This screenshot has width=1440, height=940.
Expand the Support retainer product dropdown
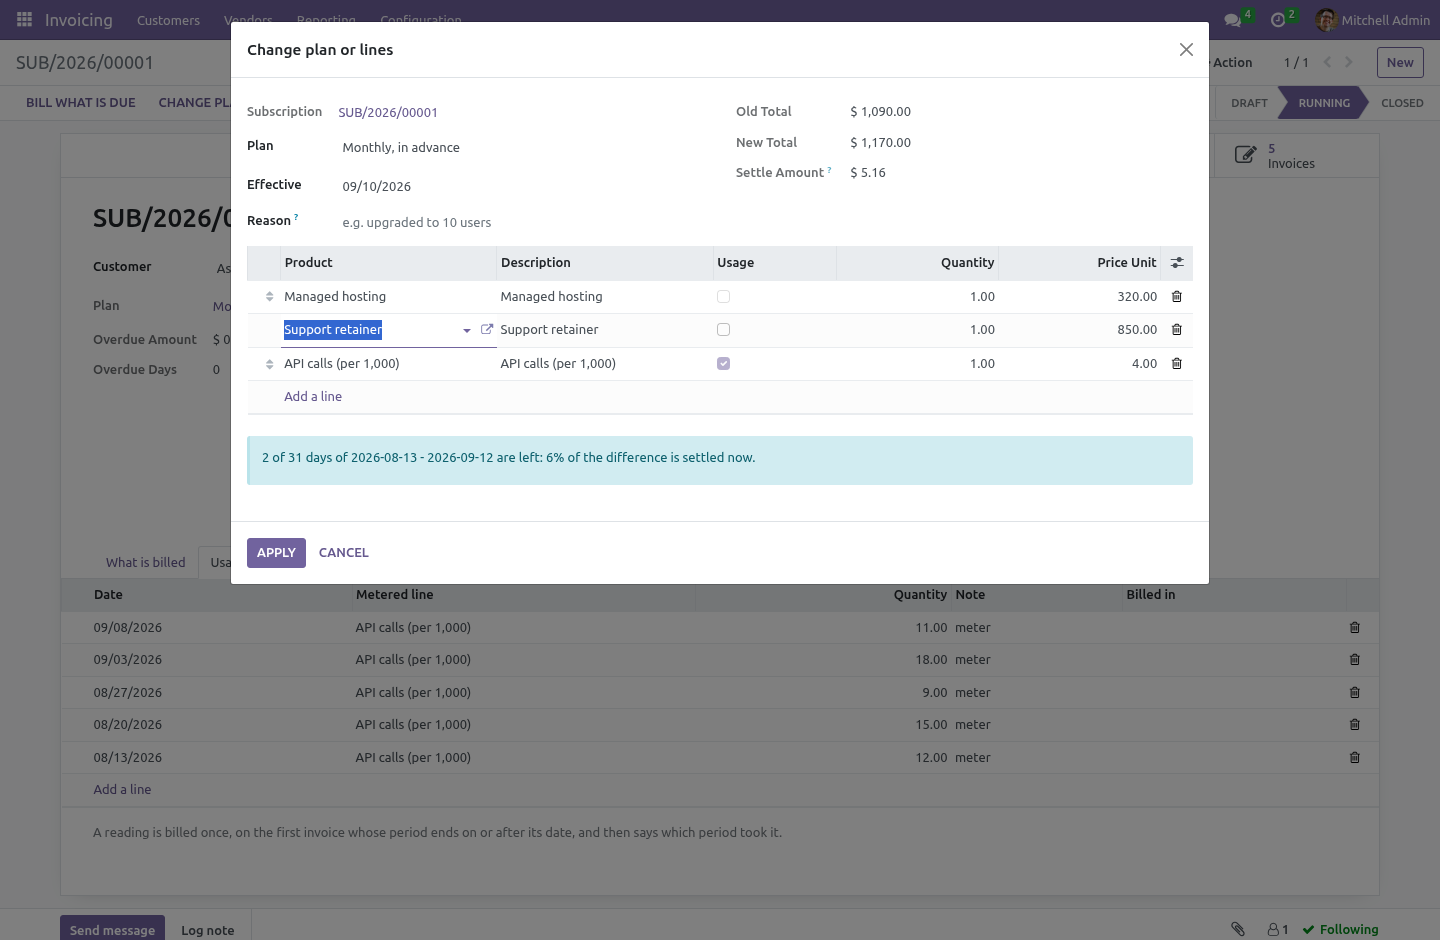(x=467, y=331)
